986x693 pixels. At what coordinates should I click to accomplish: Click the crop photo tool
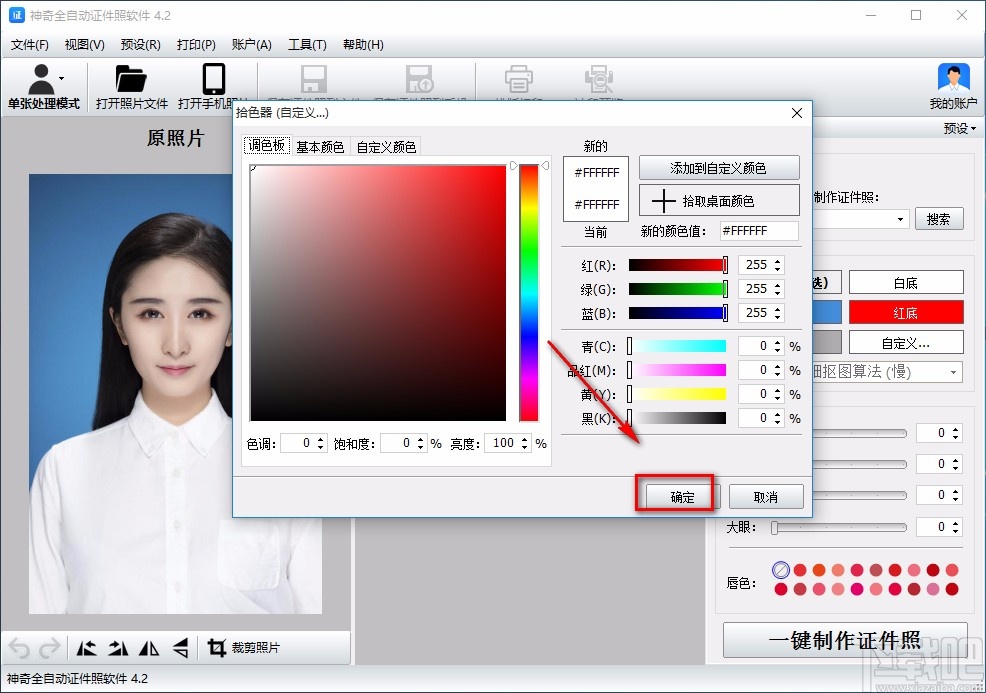[x=243, y=647]
